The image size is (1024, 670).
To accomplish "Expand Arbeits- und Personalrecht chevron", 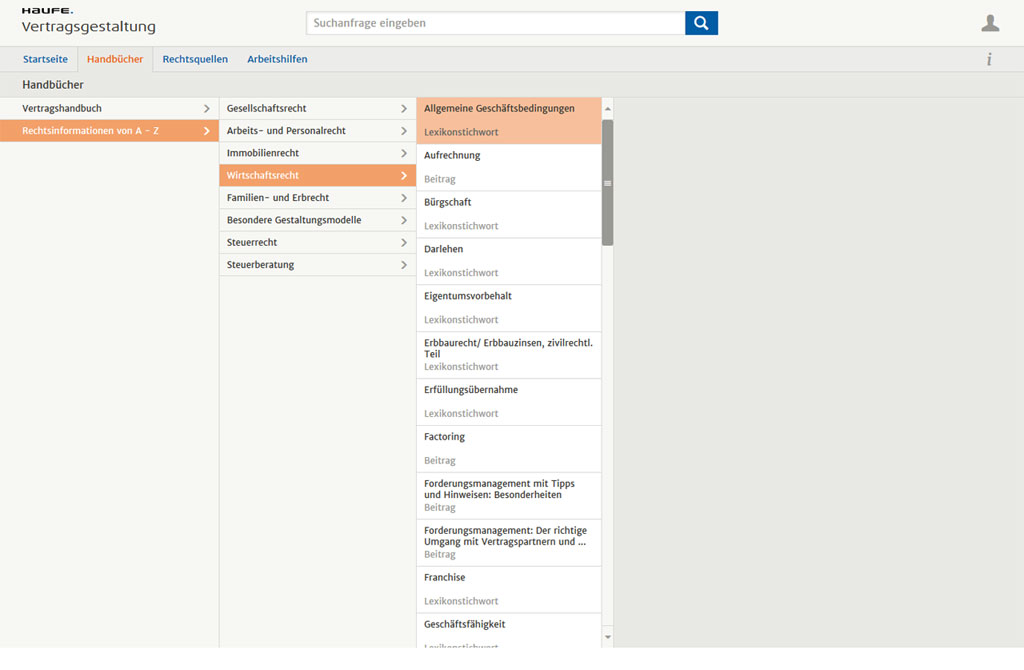I will (x=404, y=131).
